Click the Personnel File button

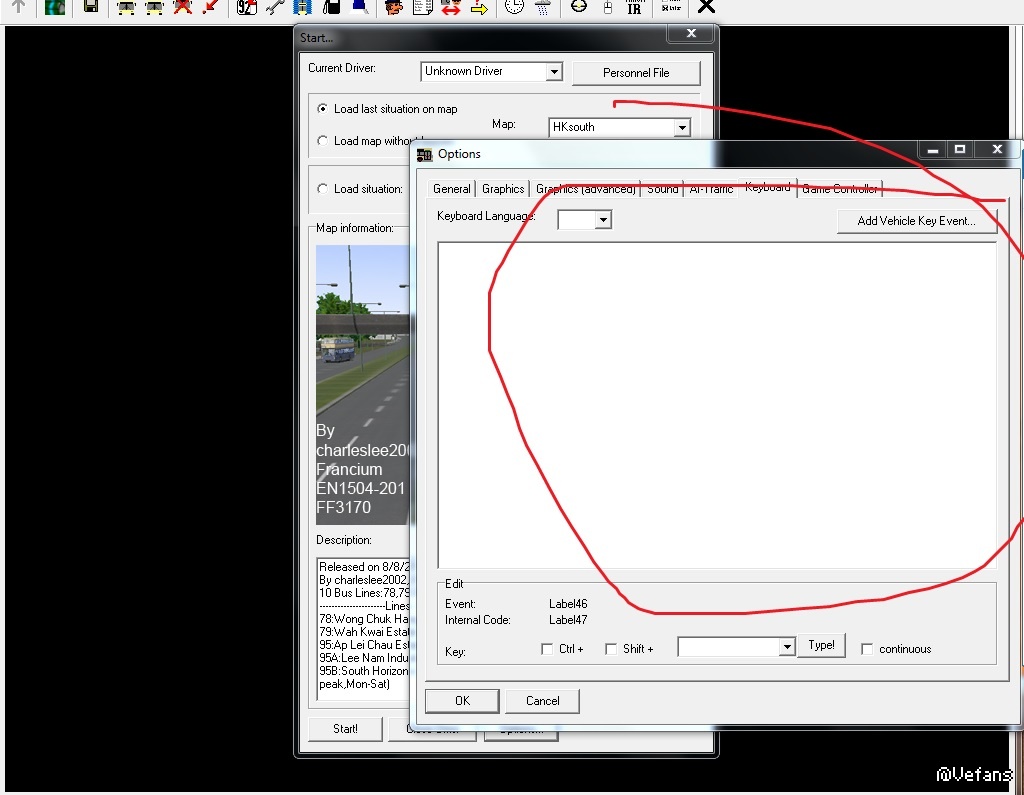[636, 73]
